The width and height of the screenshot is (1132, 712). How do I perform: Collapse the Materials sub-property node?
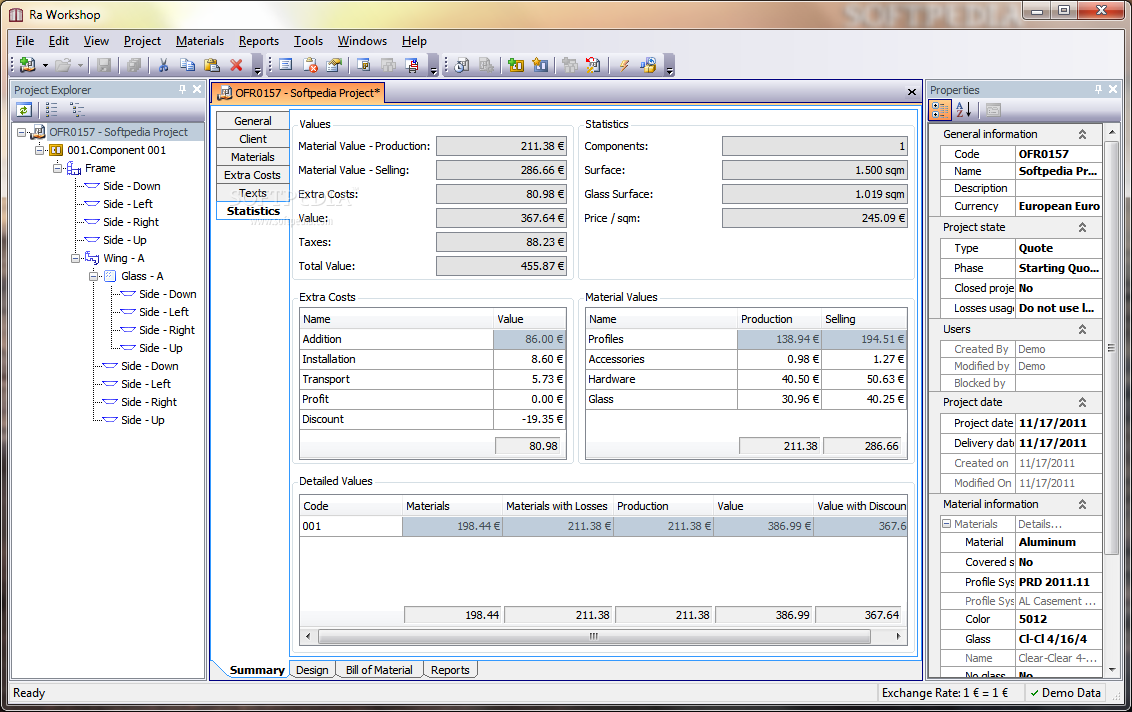click(946, 524)
